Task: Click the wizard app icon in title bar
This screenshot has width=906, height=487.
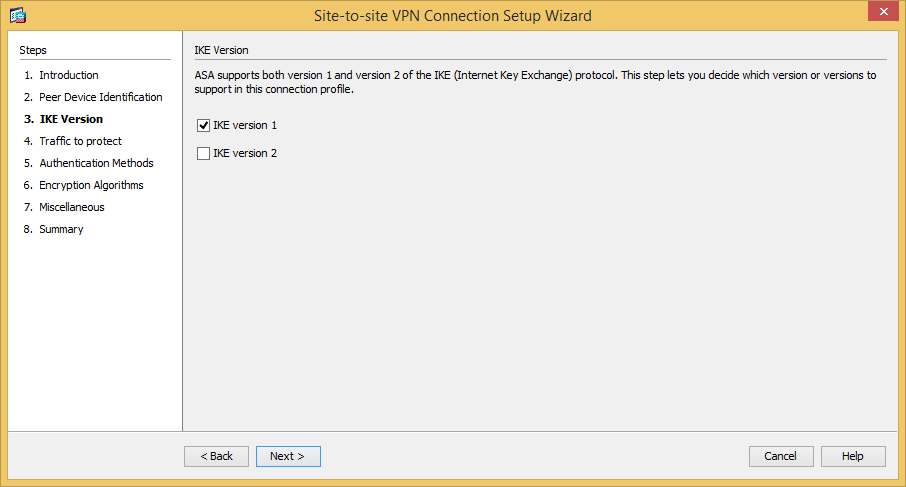Action: [18, 15]
